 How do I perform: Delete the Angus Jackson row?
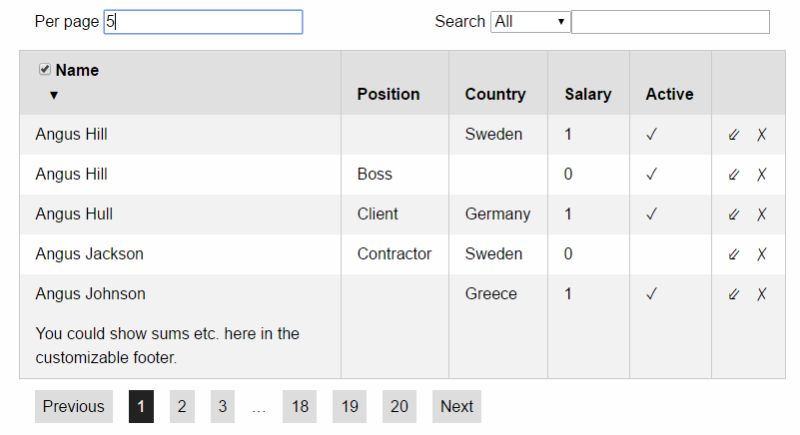761,254
